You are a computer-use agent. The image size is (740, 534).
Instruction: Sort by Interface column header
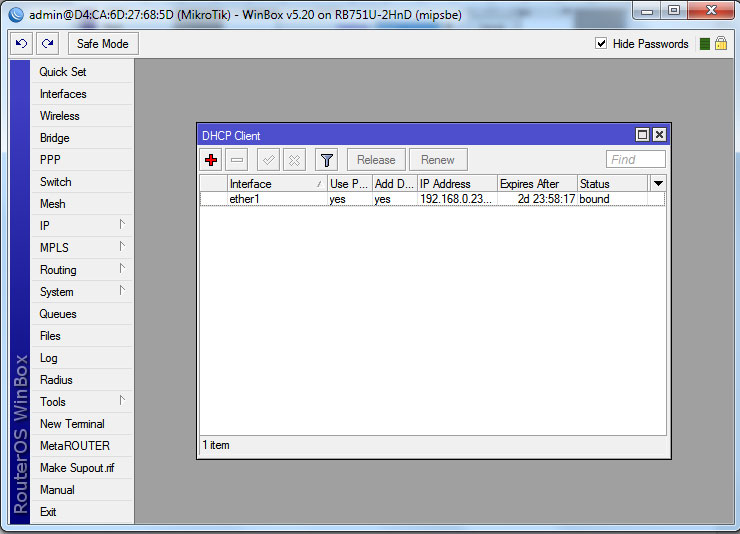[270, 184]
